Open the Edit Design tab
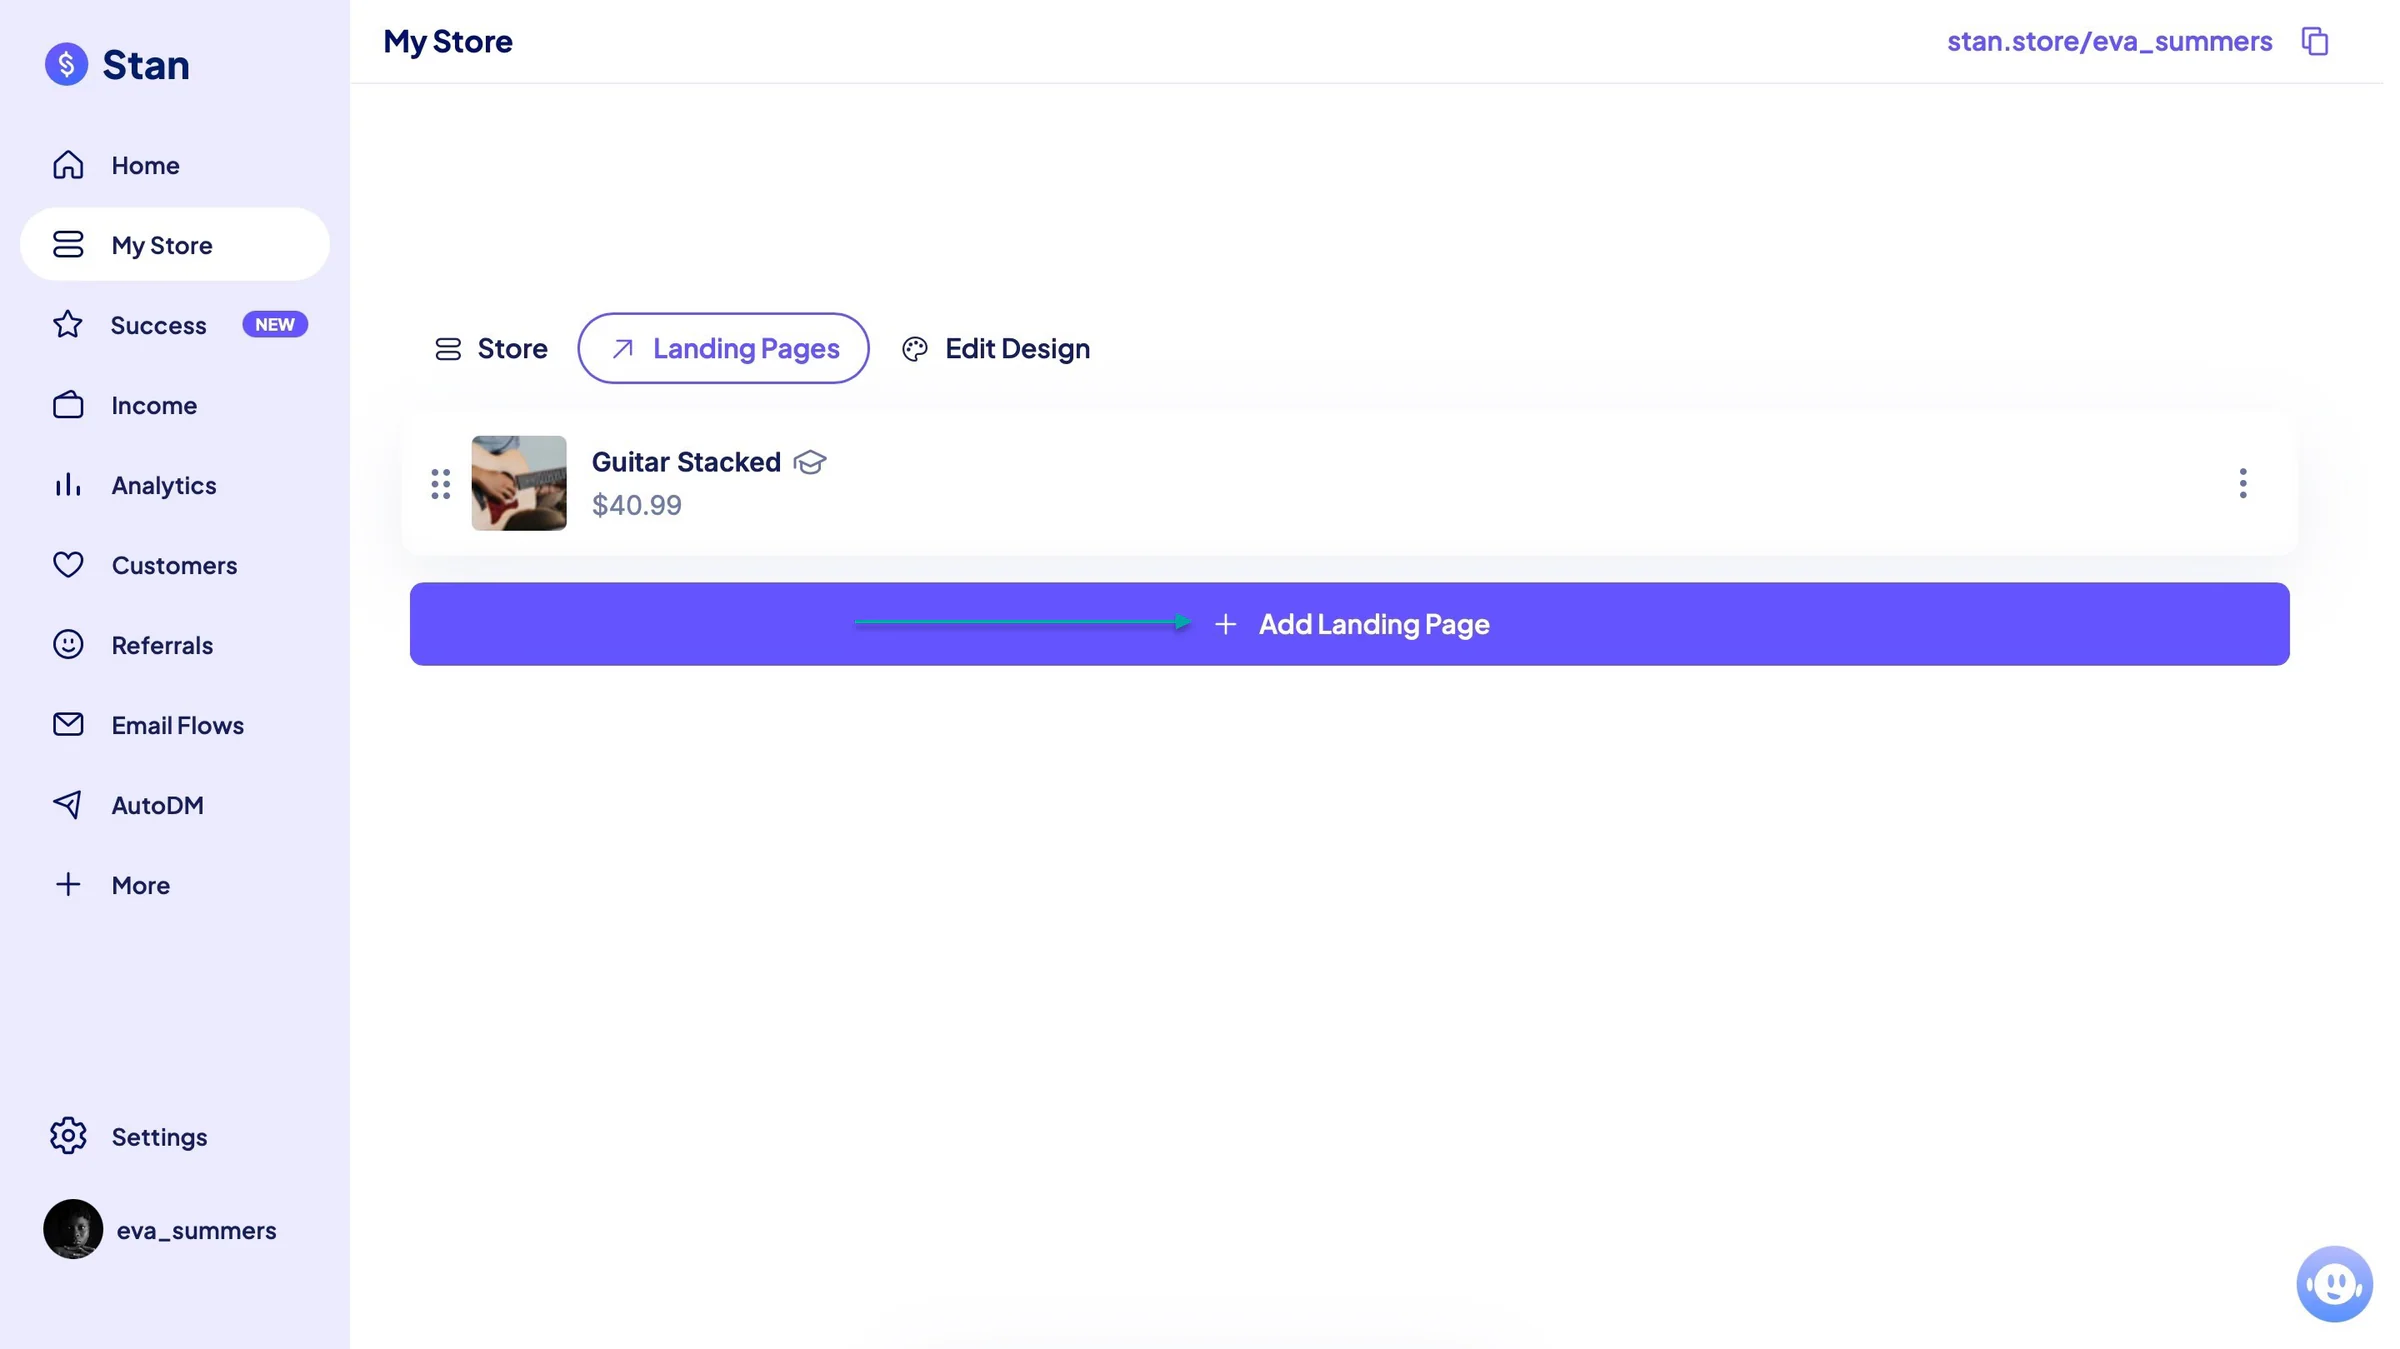The height and width of the screenshot is (1349, 2400). pos(996,348)
